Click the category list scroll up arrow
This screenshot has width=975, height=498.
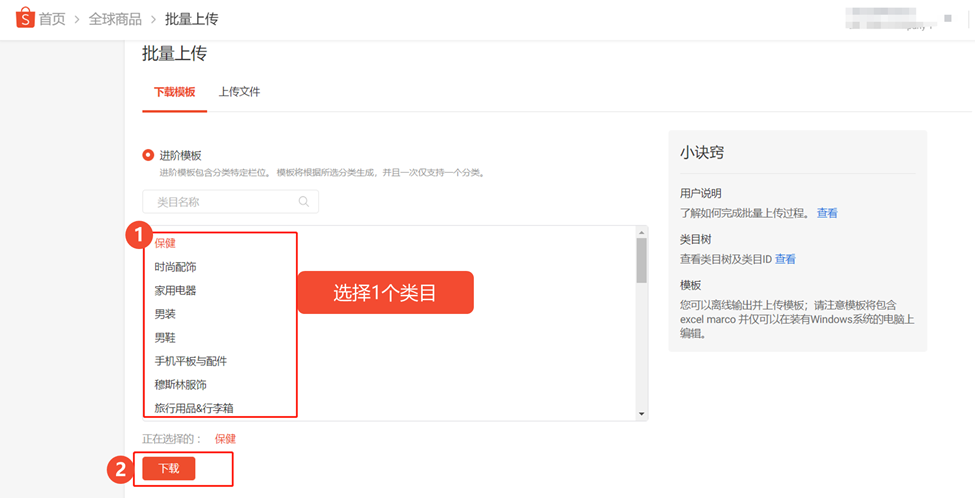tap(641, 232)
